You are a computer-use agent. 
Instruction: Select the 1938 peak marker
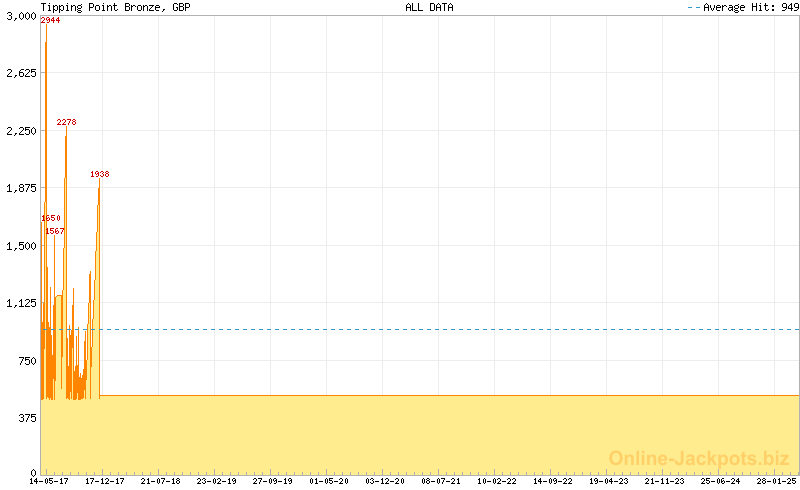click(99, 174)
